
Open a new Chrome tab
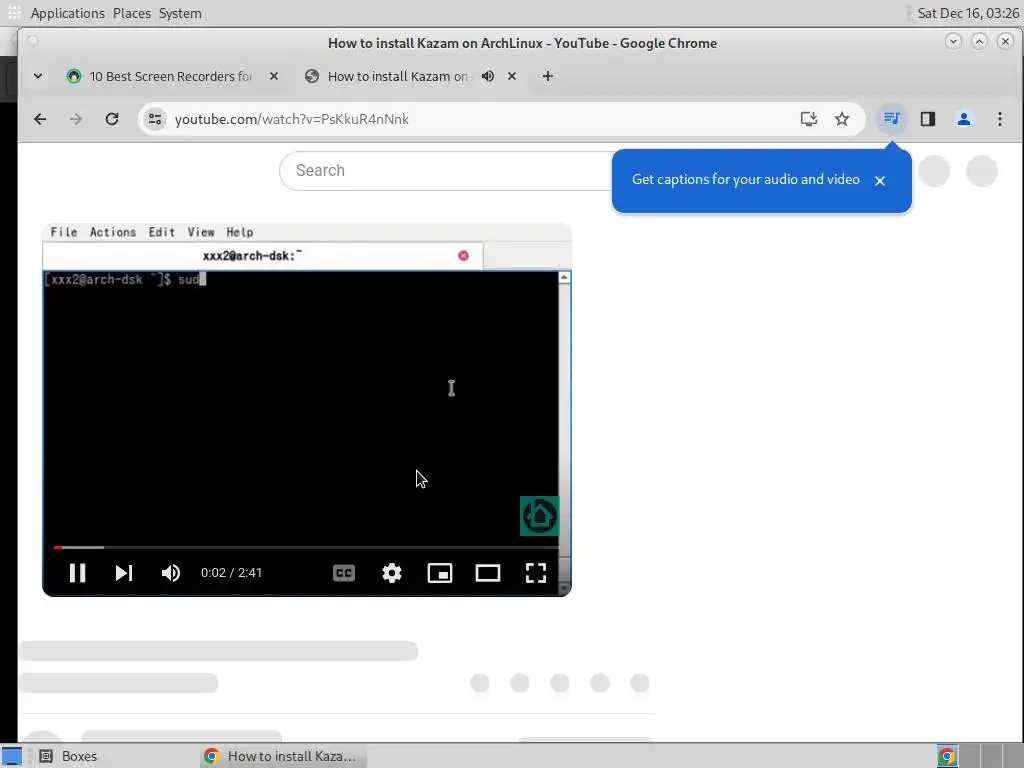(x=547, y=76)
